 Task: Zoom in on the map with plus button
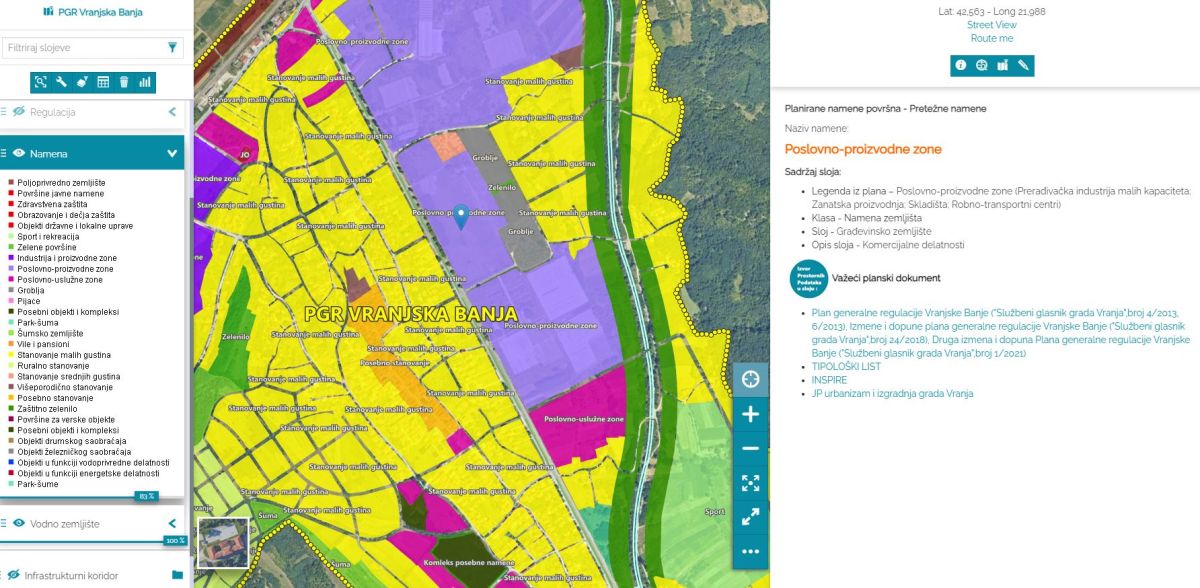click(750, 414)
